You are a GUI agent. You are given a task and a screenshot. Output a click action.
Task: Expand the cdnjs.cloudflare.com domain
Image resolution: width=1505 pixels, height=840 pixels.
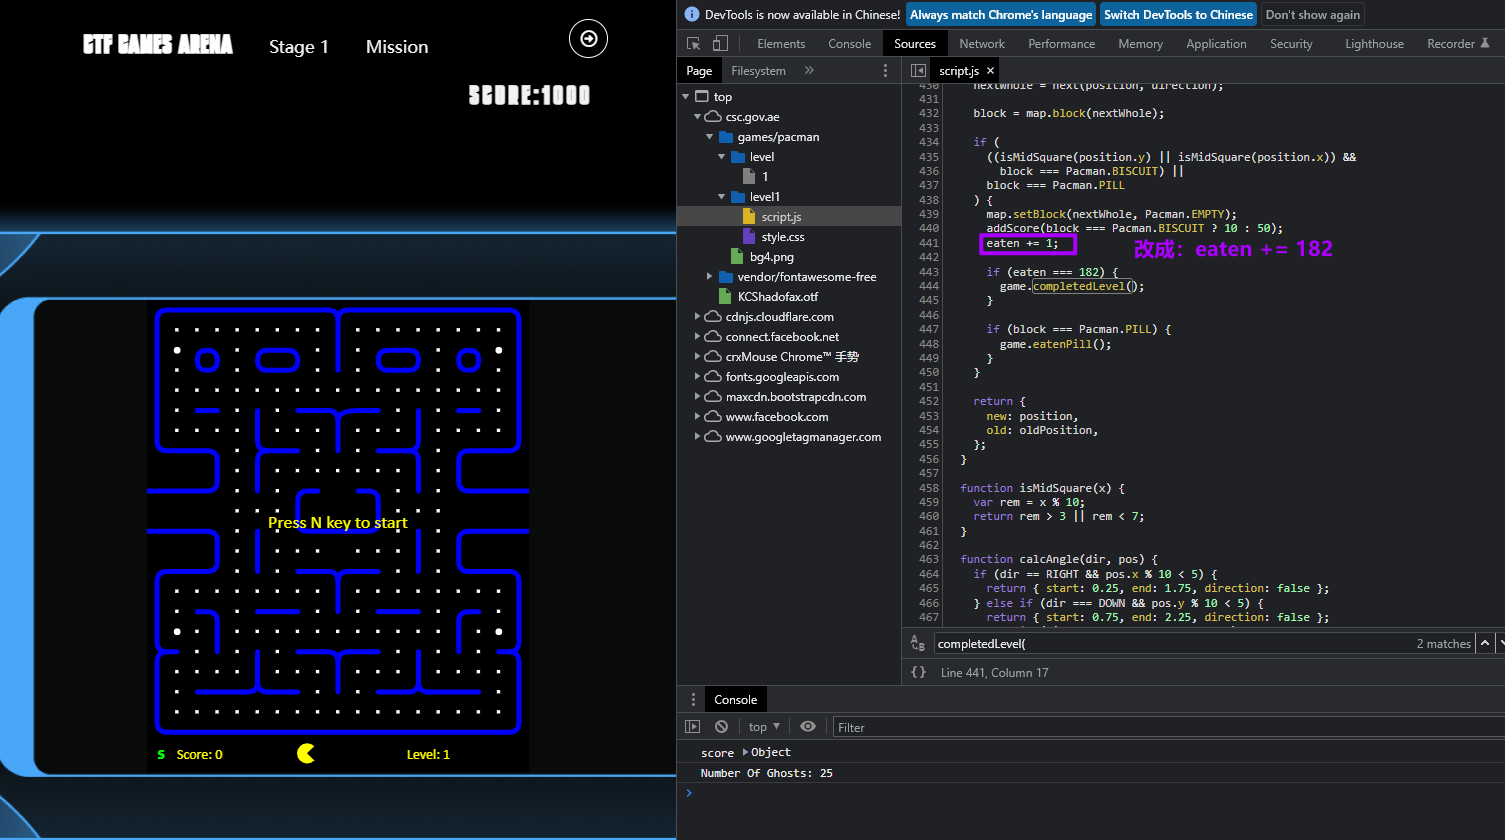(x=698, y=317)
